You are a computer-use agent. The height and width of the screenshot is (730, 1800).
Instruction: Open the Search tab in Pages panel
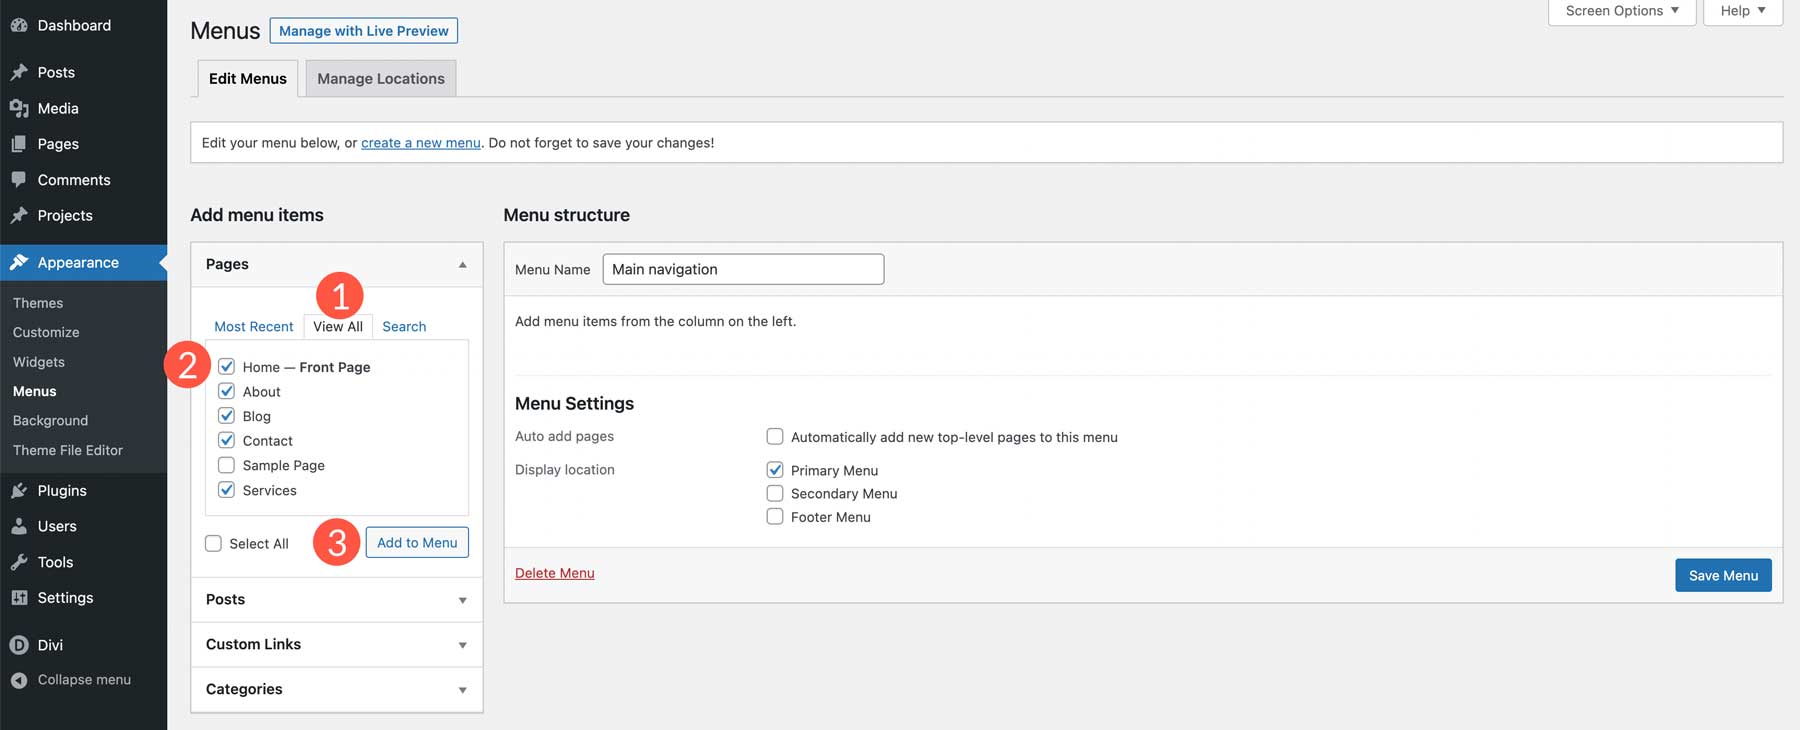(404, 327)
